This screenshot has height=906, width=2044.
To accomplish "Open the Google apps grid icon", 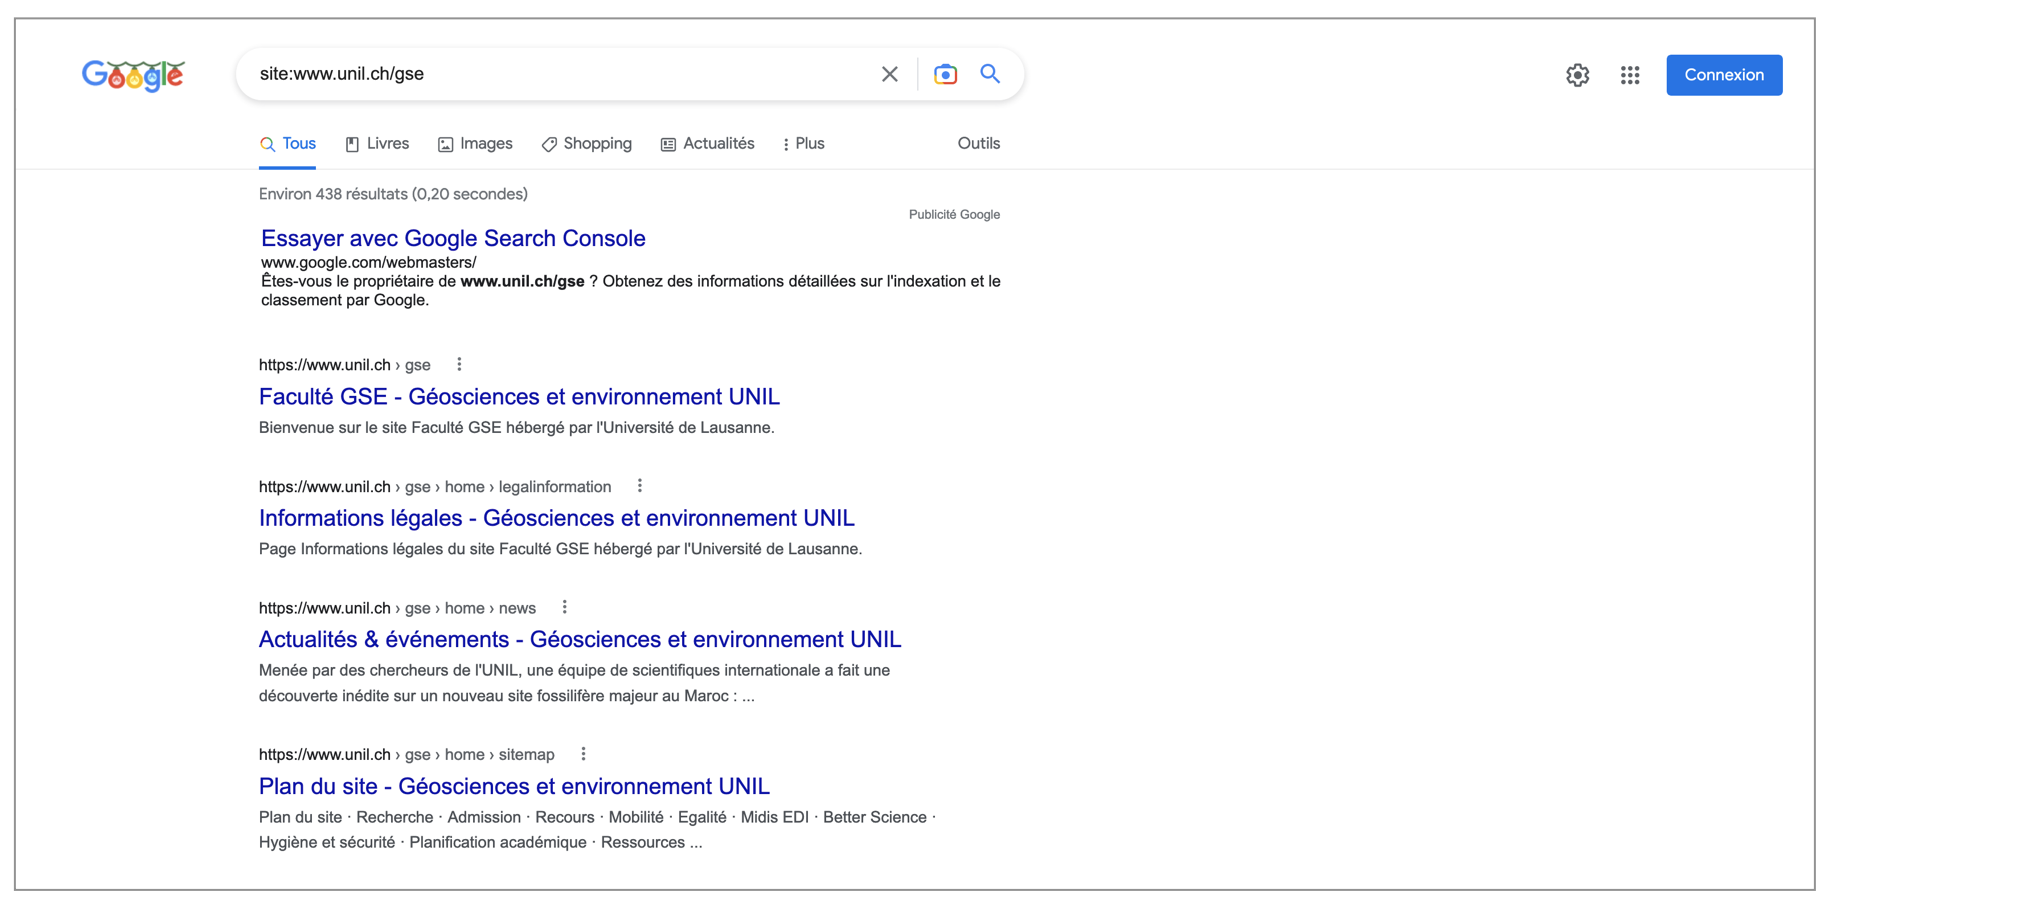I will (1630, 75).
